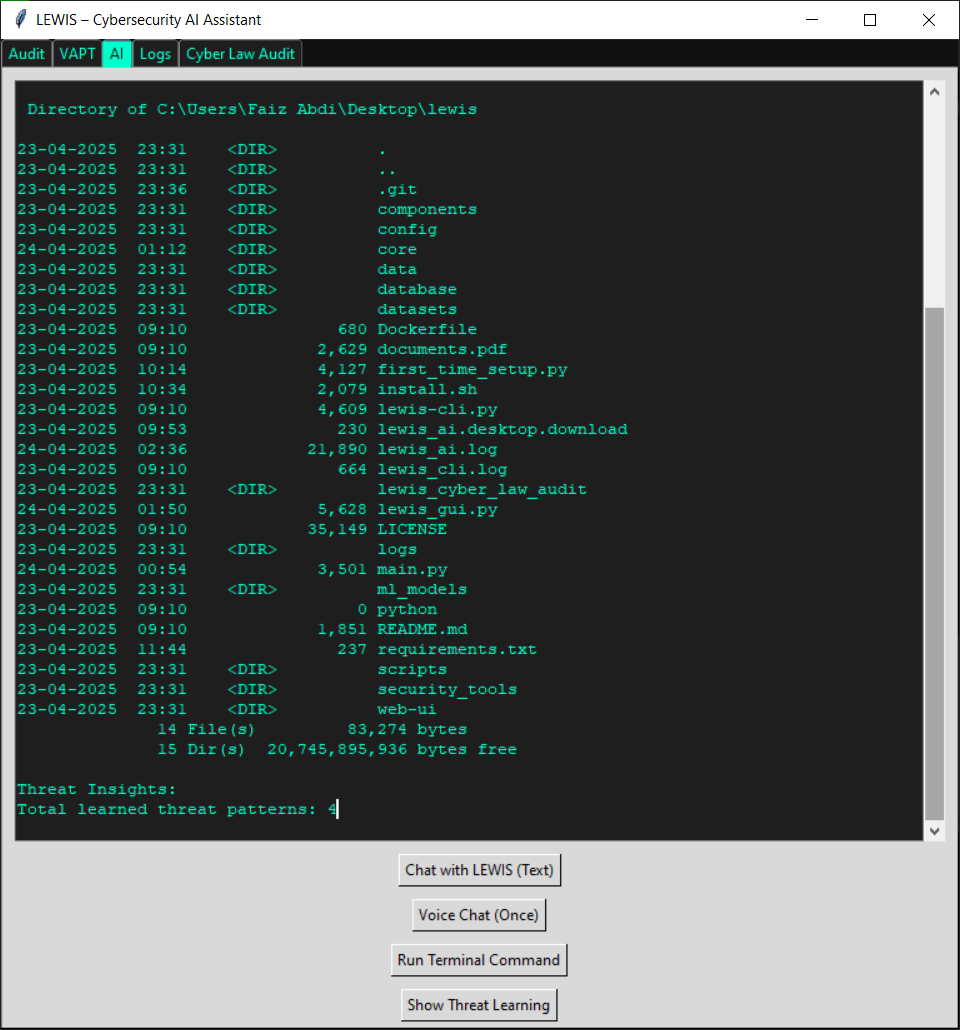The image size is (960, 1030).
Task: Open the Cyber Law Audit tab
Action: click(x=240, y=54)
